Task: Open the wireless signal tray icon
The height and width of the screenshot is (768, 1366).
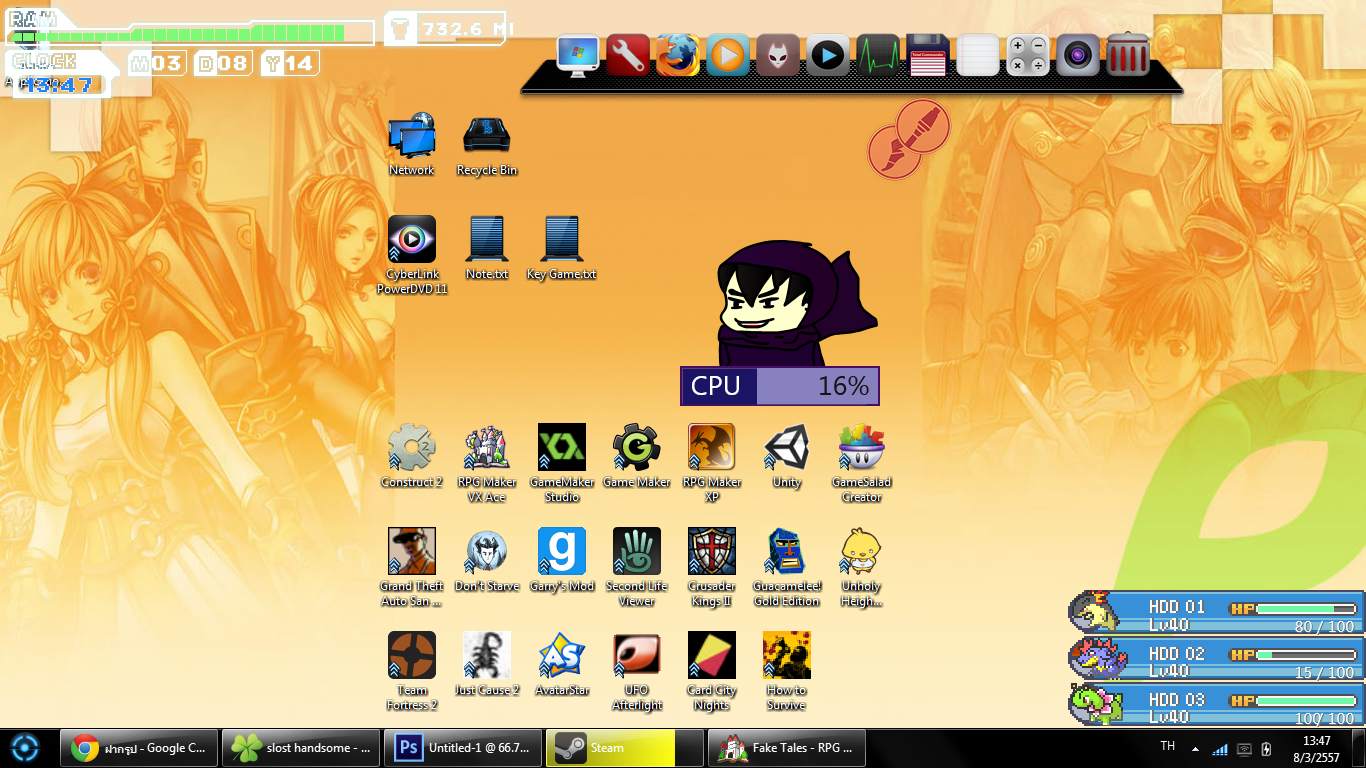Action: point(1220,749)
